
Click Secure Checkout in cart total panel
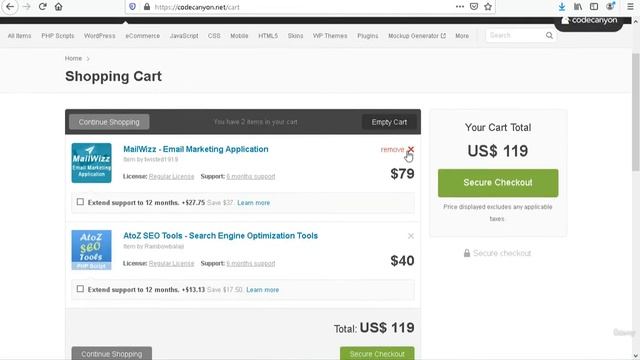click(x=498, y=183)
